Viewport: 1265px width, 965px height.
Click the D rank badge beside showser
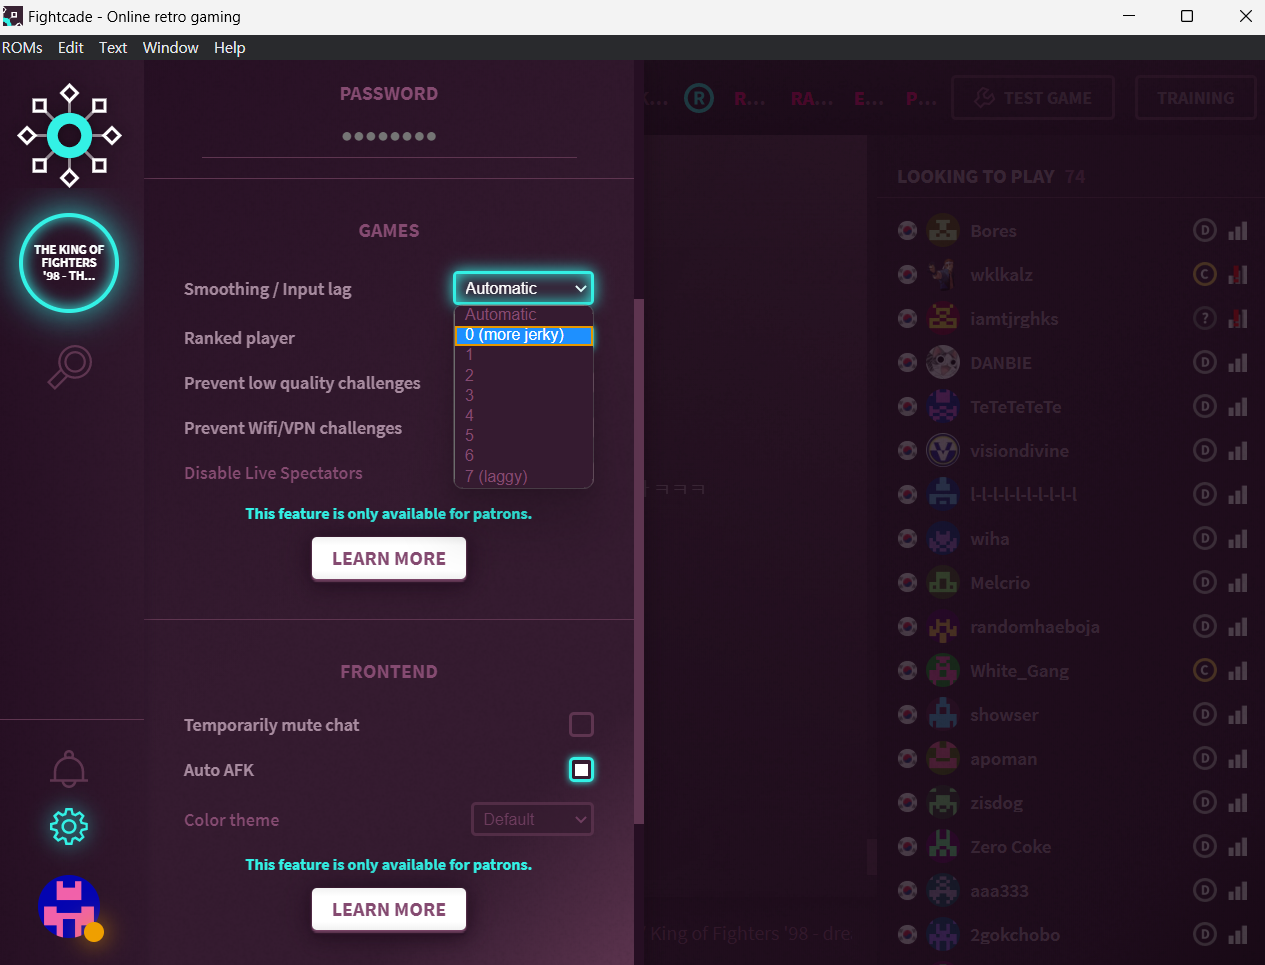[x=1205, y=714]
